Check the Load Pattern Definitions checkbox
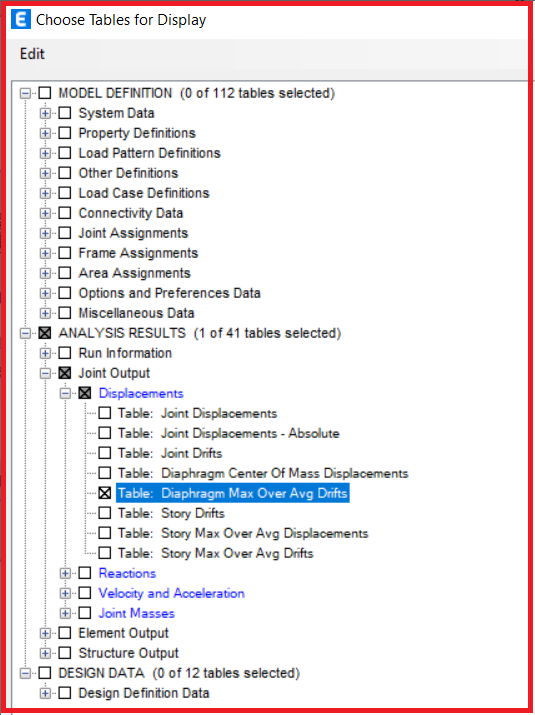This screenshot has height=715, width=535. pyautogui.click(x=65, y=153)
